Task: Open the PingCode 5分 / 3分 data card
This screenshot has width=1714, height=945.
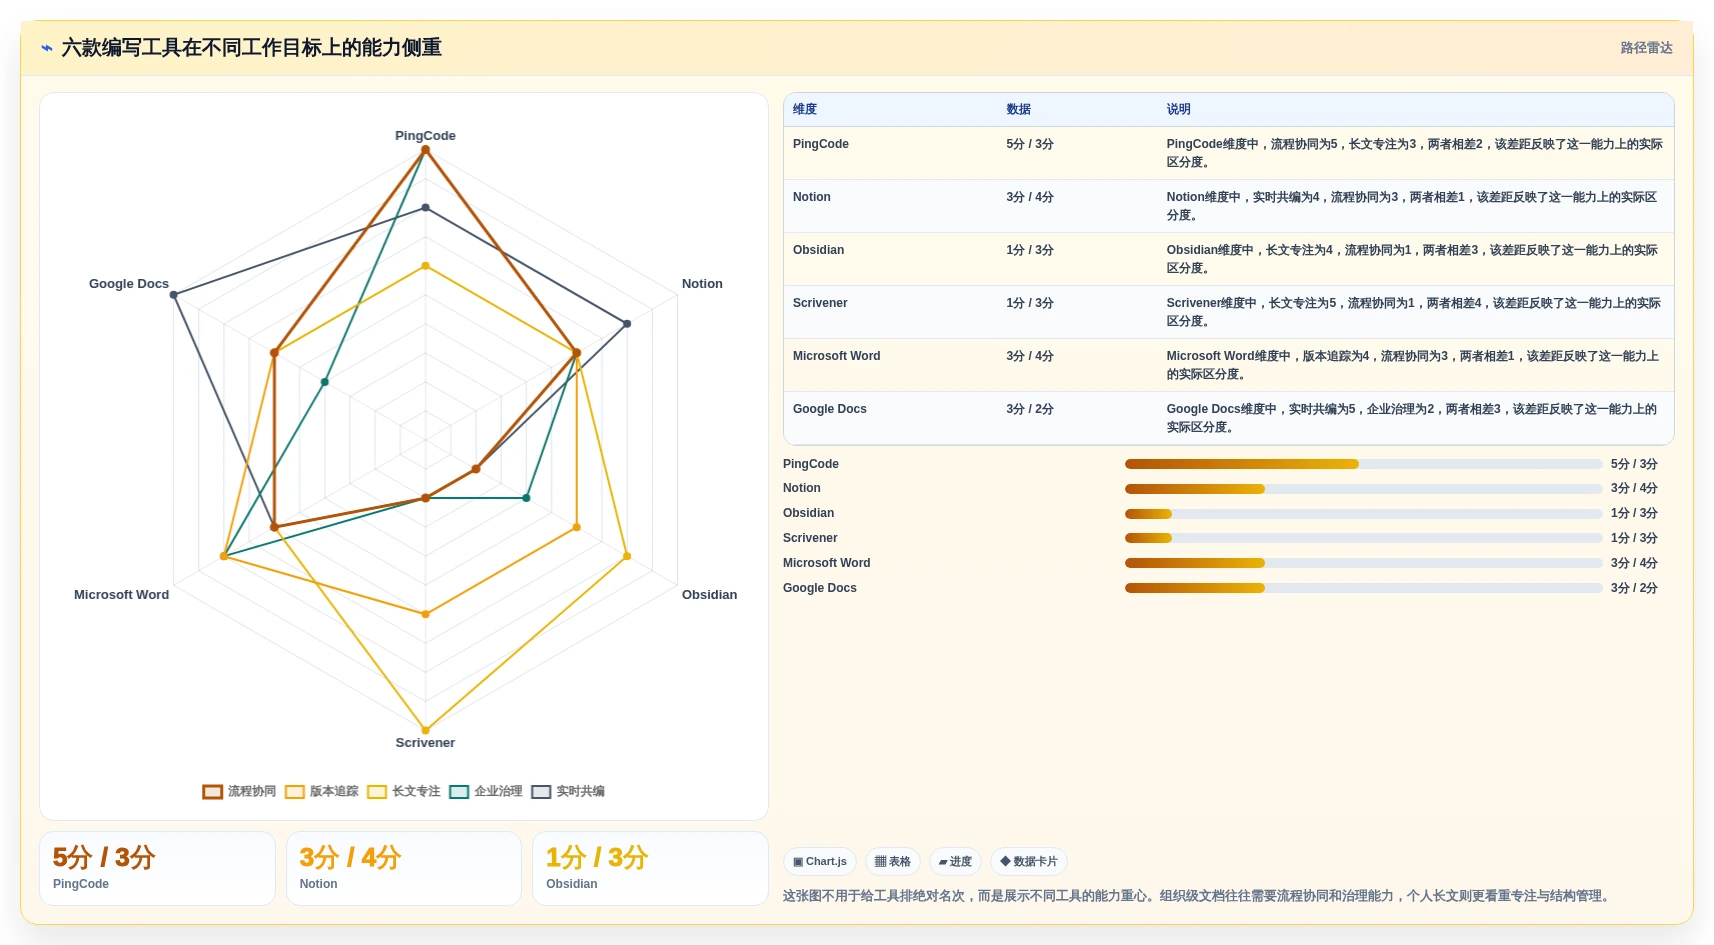Action: tap(157, 868)
